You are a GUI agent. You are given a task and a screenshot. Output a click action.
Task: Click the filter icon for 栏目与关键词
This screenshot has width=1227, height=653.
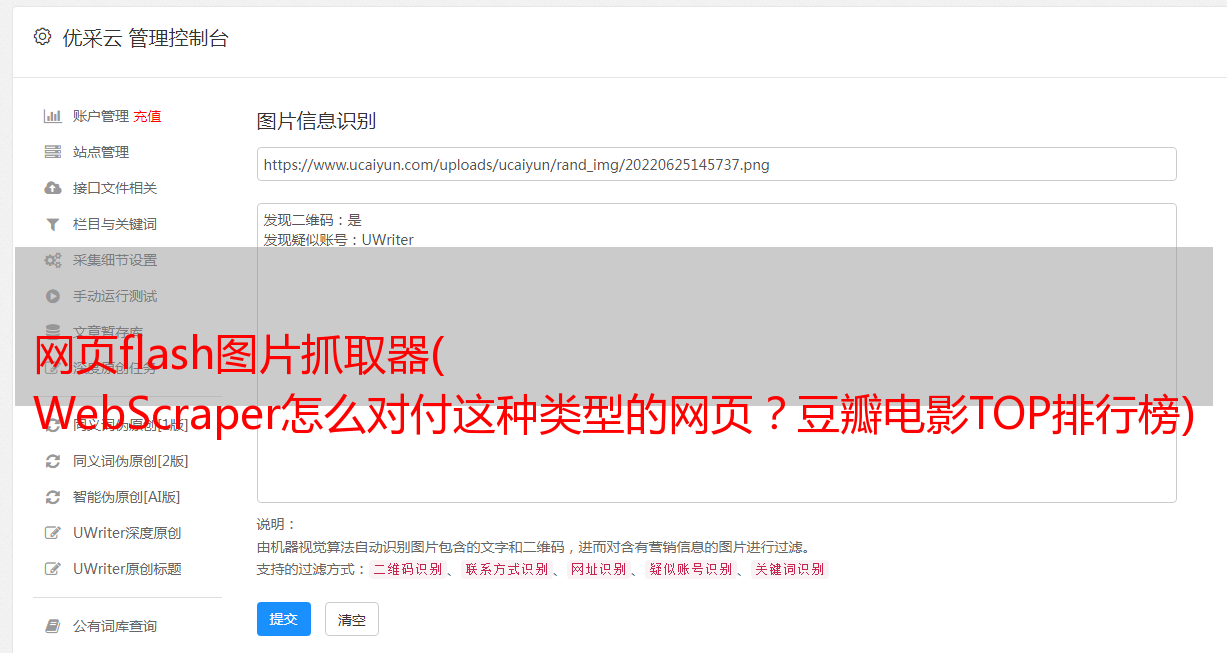53,224
